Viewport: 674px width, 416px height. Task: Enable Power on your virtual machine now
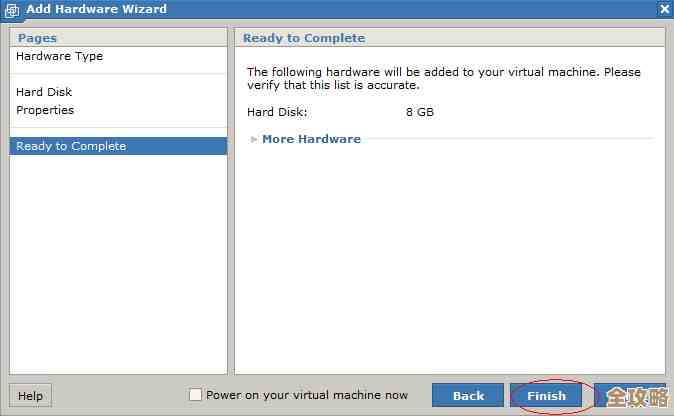(x=195, y=395)
